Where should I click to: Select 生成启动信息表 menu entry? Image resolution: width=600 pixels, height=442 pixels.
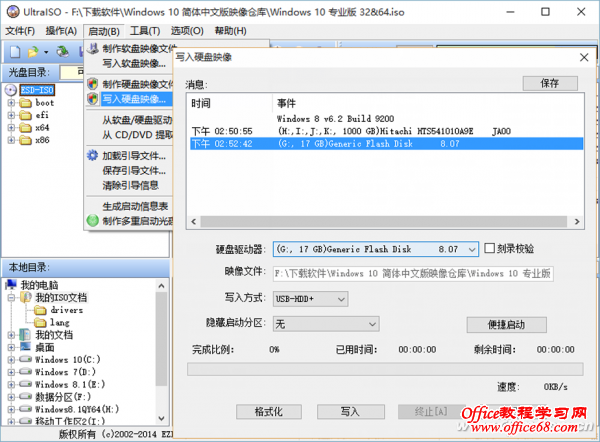point(135,206)
